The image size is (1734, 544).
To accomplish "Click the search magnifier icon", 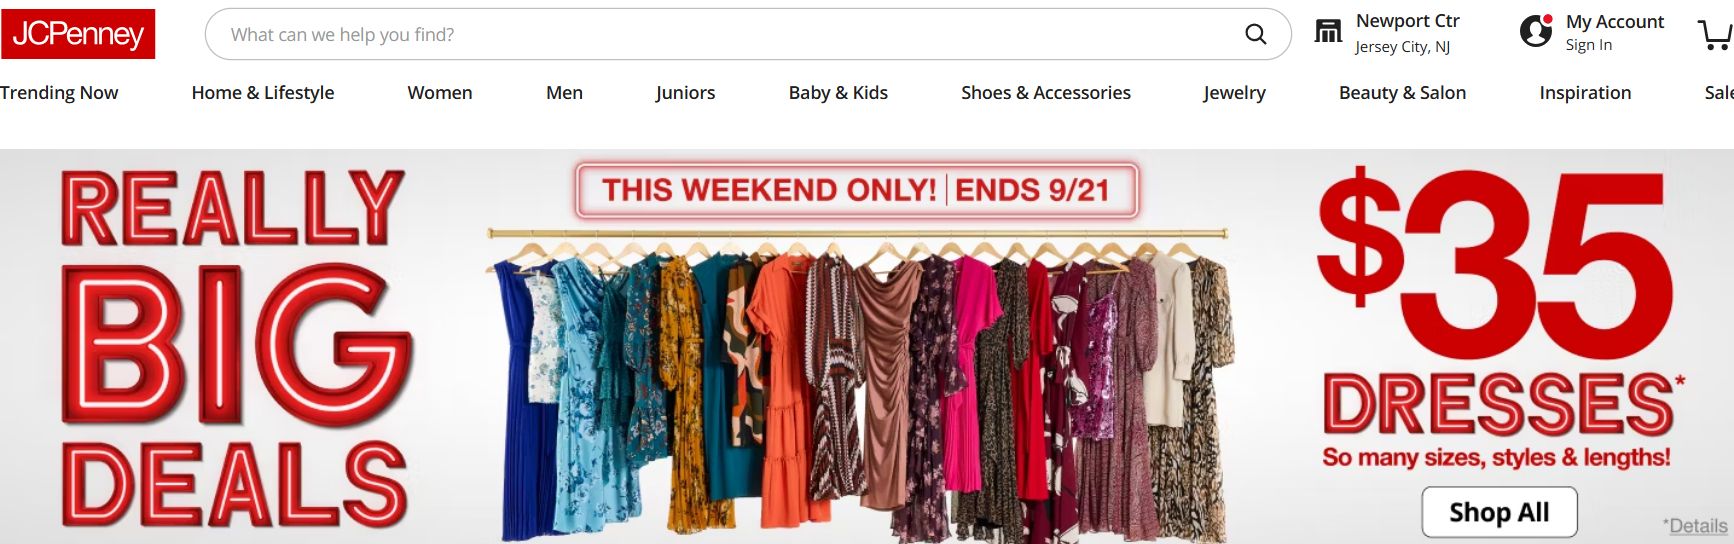I will pos(1255,34).
